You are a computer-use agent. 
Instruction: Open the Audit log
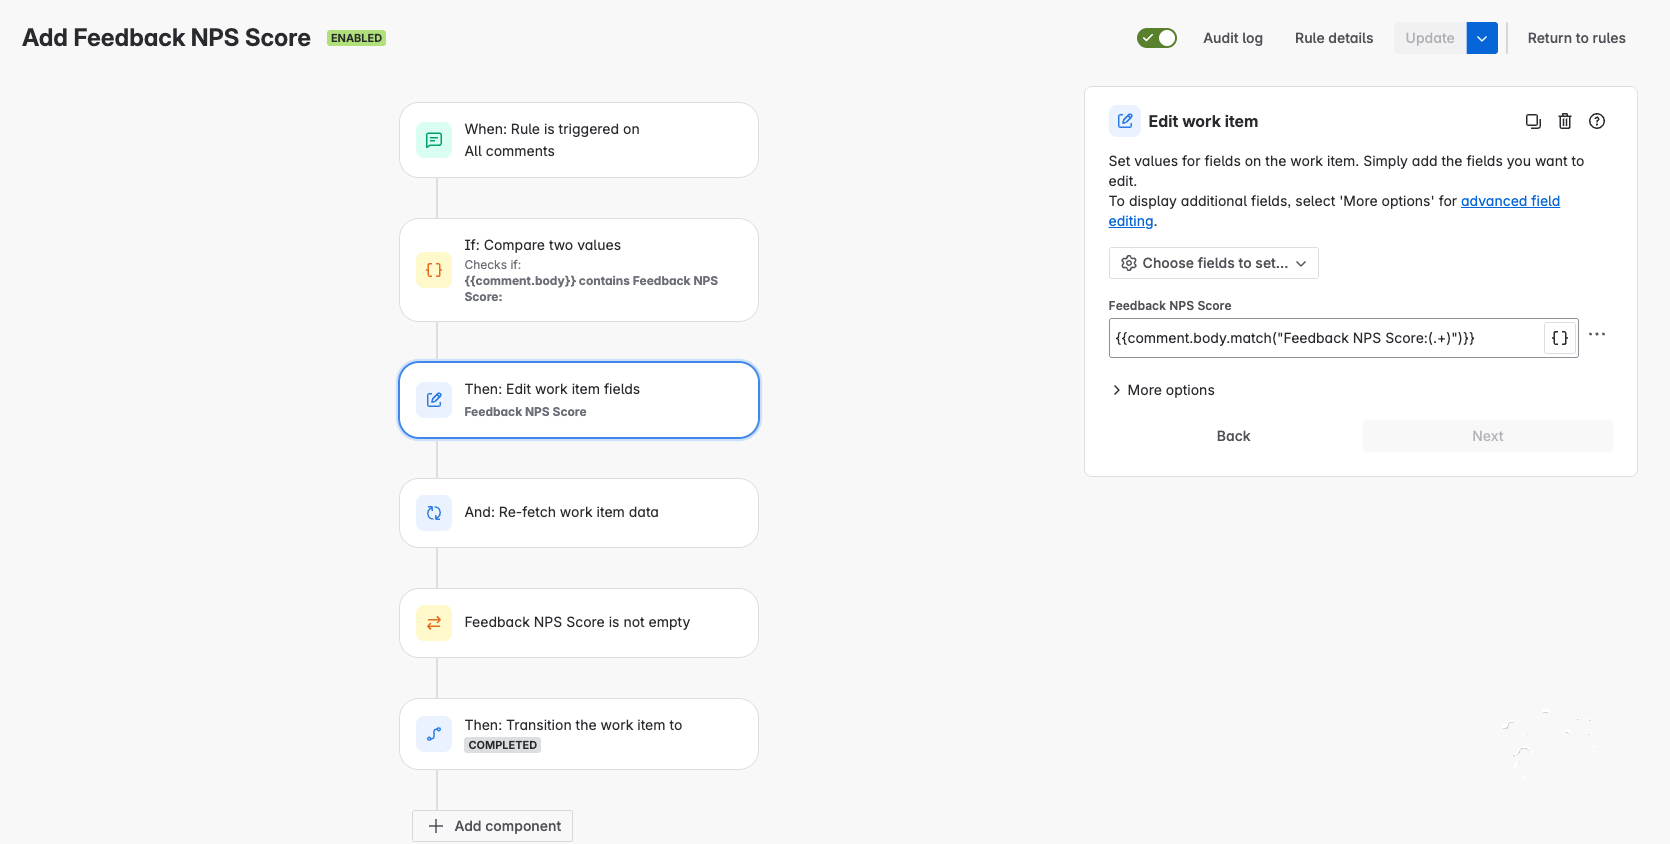tap(1233, 38)
